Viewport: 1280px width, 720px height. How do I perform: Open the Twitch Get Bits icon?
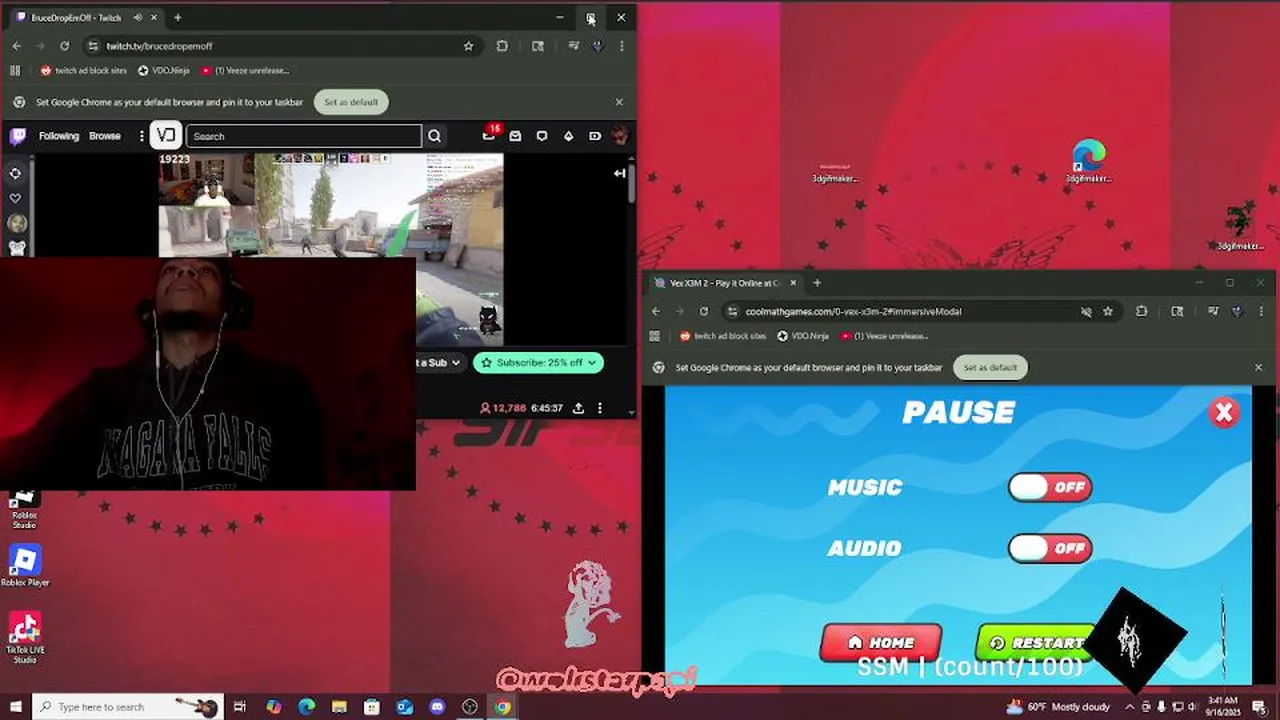569,136
